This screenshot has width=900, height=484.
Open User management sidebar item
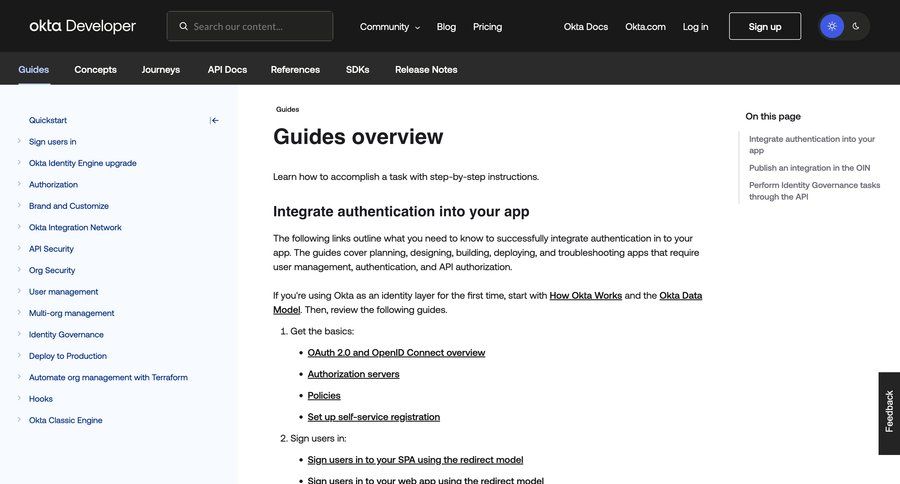click(63, 292)
